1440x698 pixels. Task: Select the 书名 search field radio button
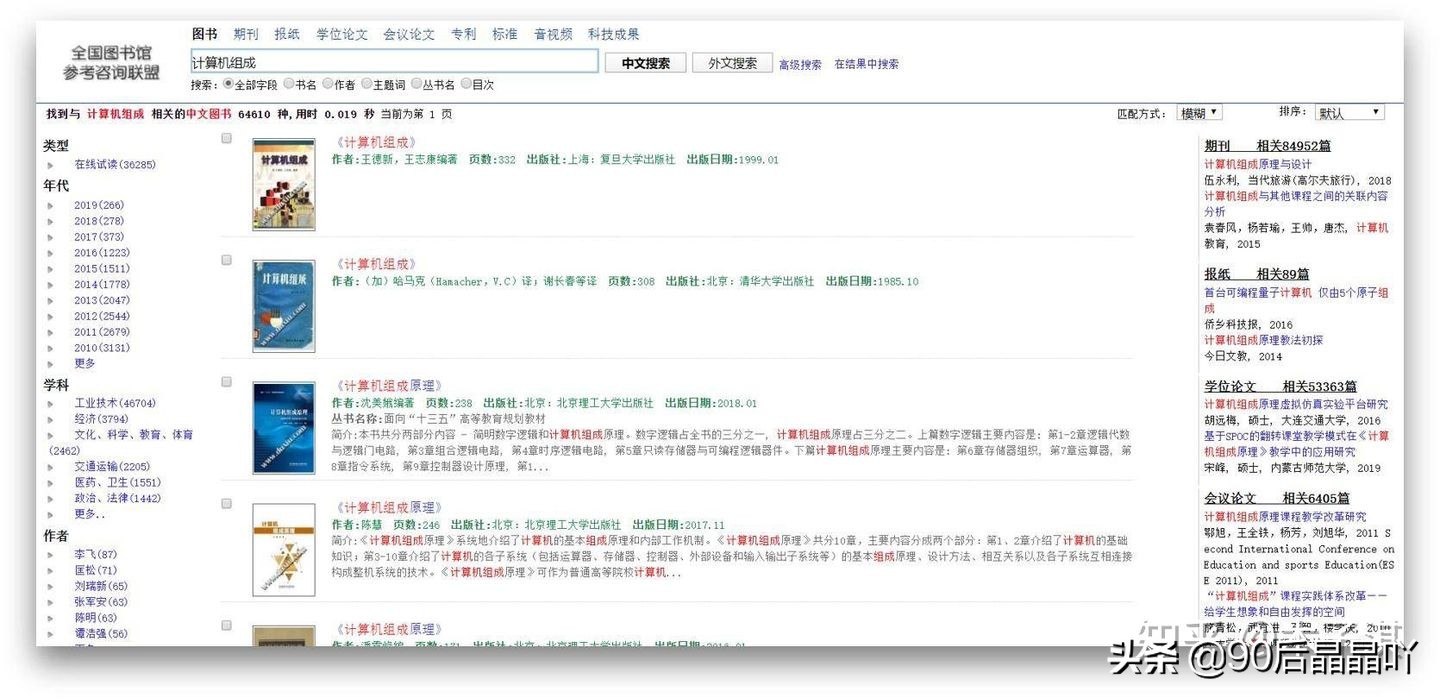[x=288, y=83]
